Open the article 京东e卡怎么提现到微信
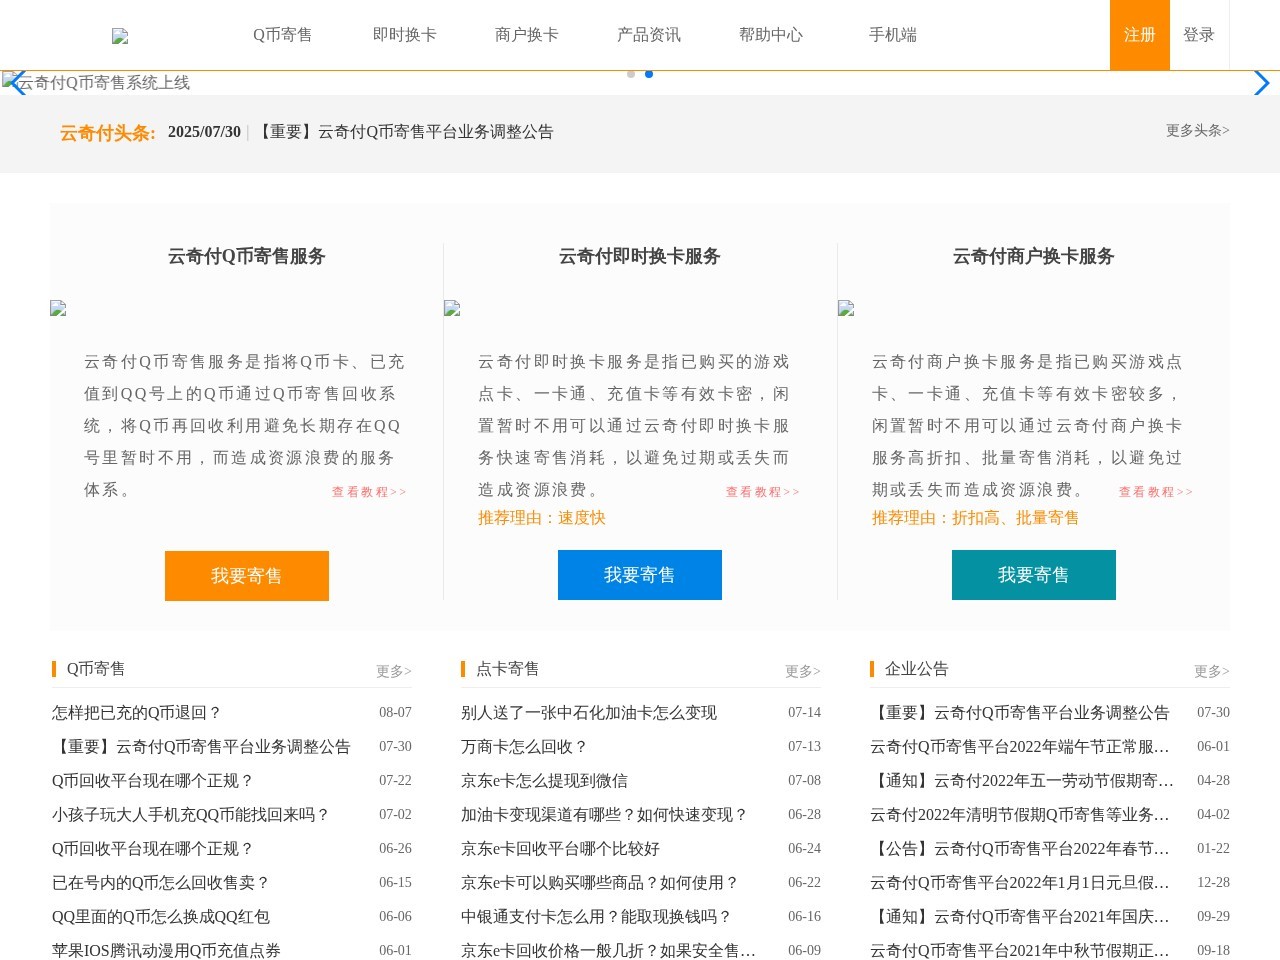This screenshot has width=1280, height=960. click(x=543, y=780)
